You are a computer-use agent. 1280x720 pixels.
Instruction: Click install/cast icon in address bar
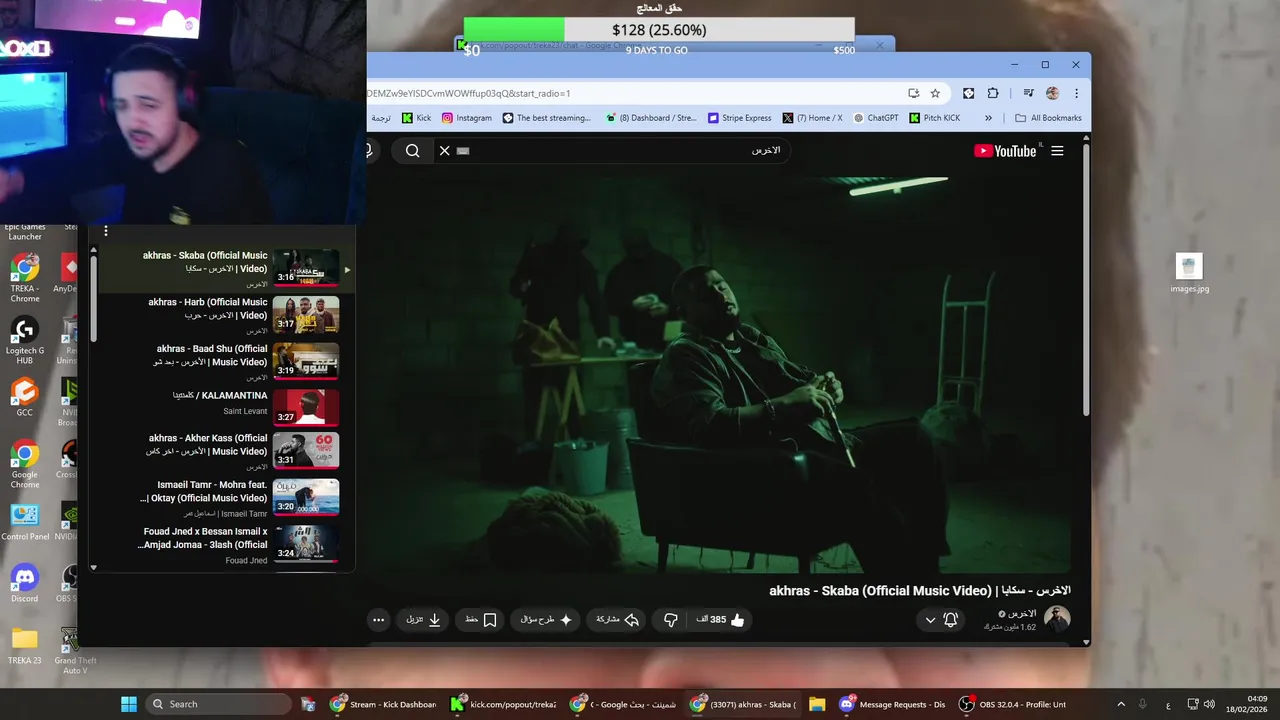click(913, 93)
